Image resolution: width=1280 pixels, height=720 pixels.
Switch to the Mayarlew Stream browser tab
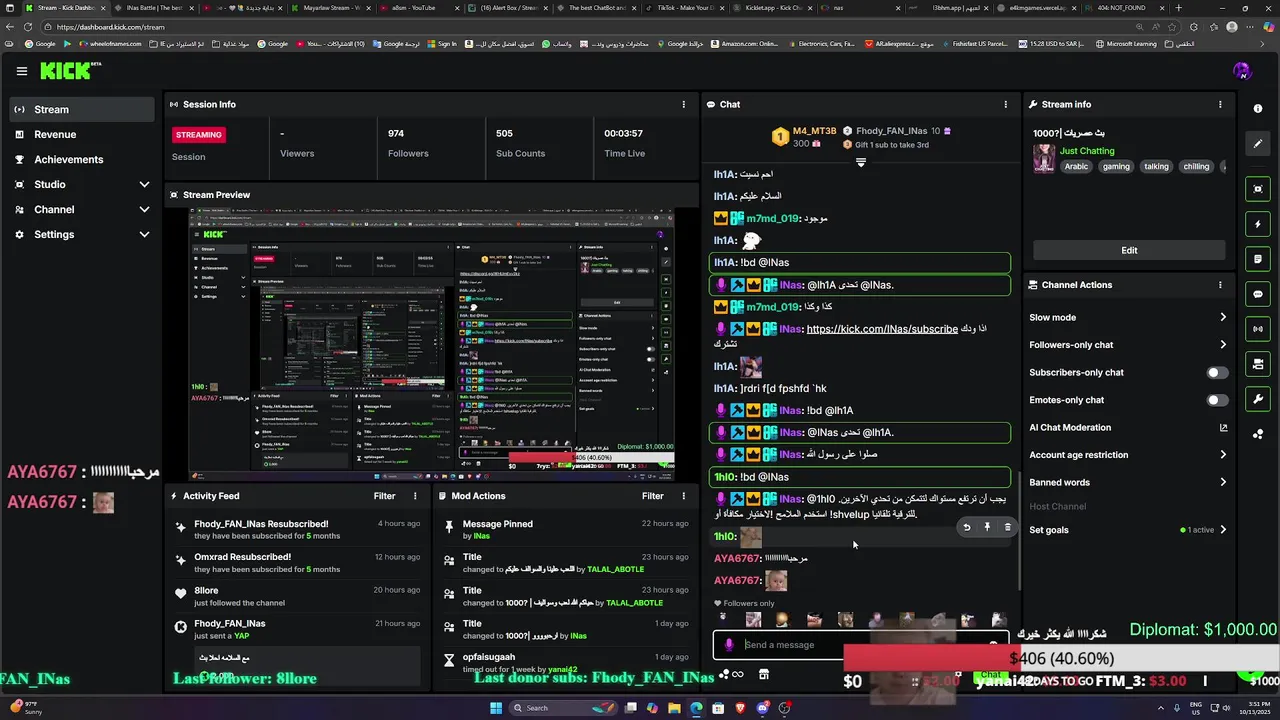click(331, 8)
